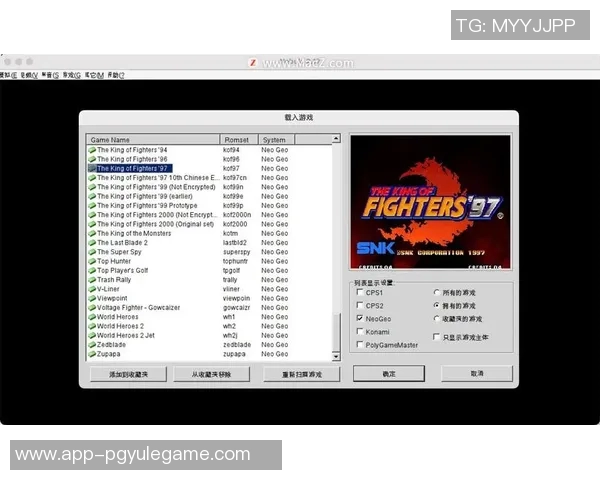Click the icon for The Last Blade 2
This screenshot has width=600, height=480.
coord(92,243)
